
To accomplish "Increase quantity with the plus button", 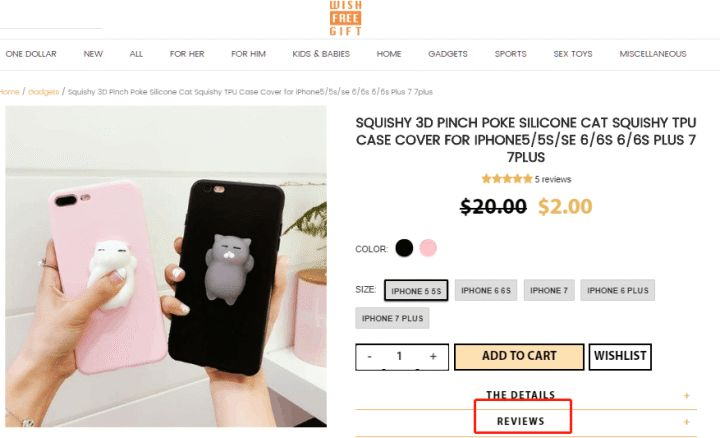I will pos(433,356).
